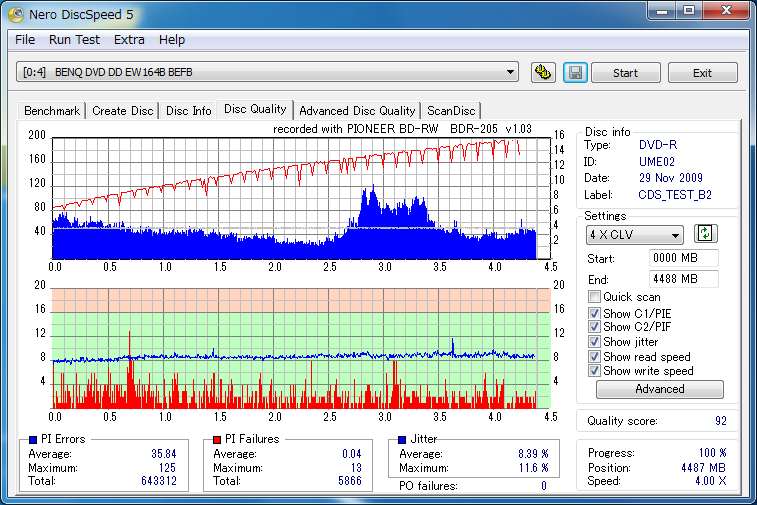Uncheck Show read speed
The image size is (757, 505).
coord(594,357)
